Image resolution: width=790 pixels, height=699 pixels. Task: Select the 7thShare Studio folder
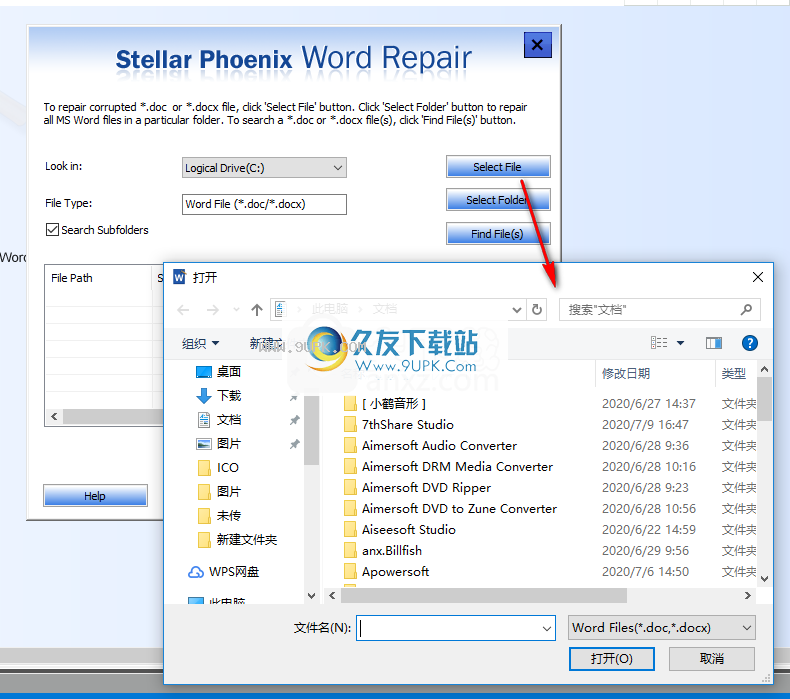click(408, 425)
